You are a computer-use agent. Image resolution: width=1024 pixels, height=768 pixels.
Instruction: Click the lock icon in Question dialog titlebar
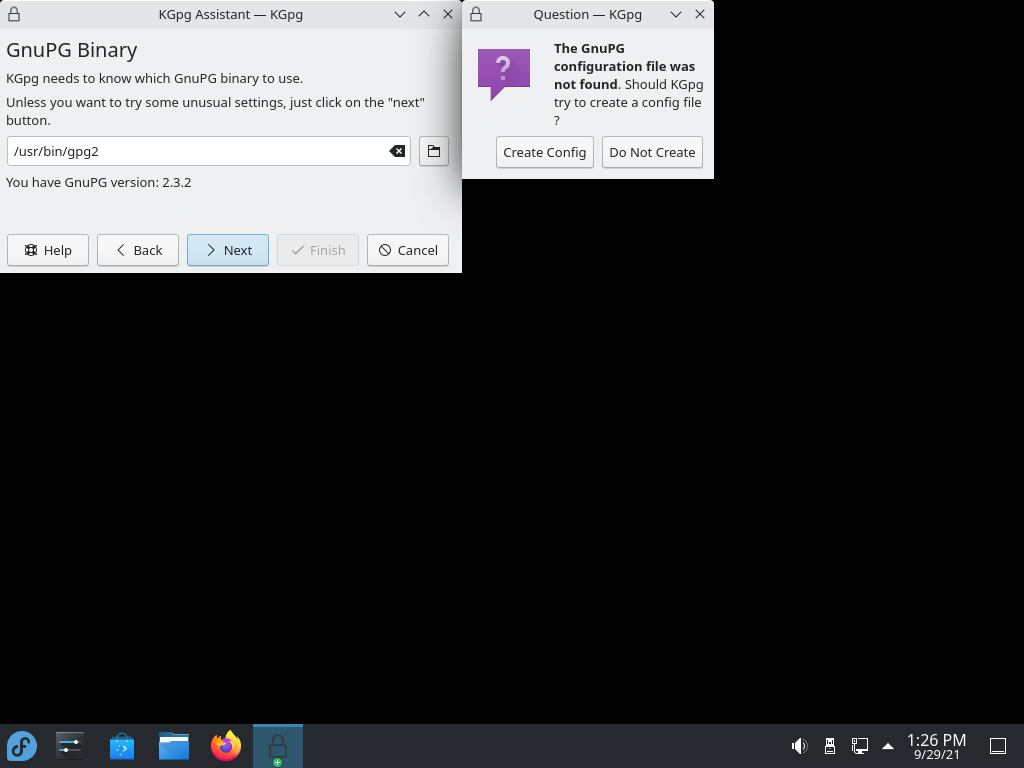point(476,14)
